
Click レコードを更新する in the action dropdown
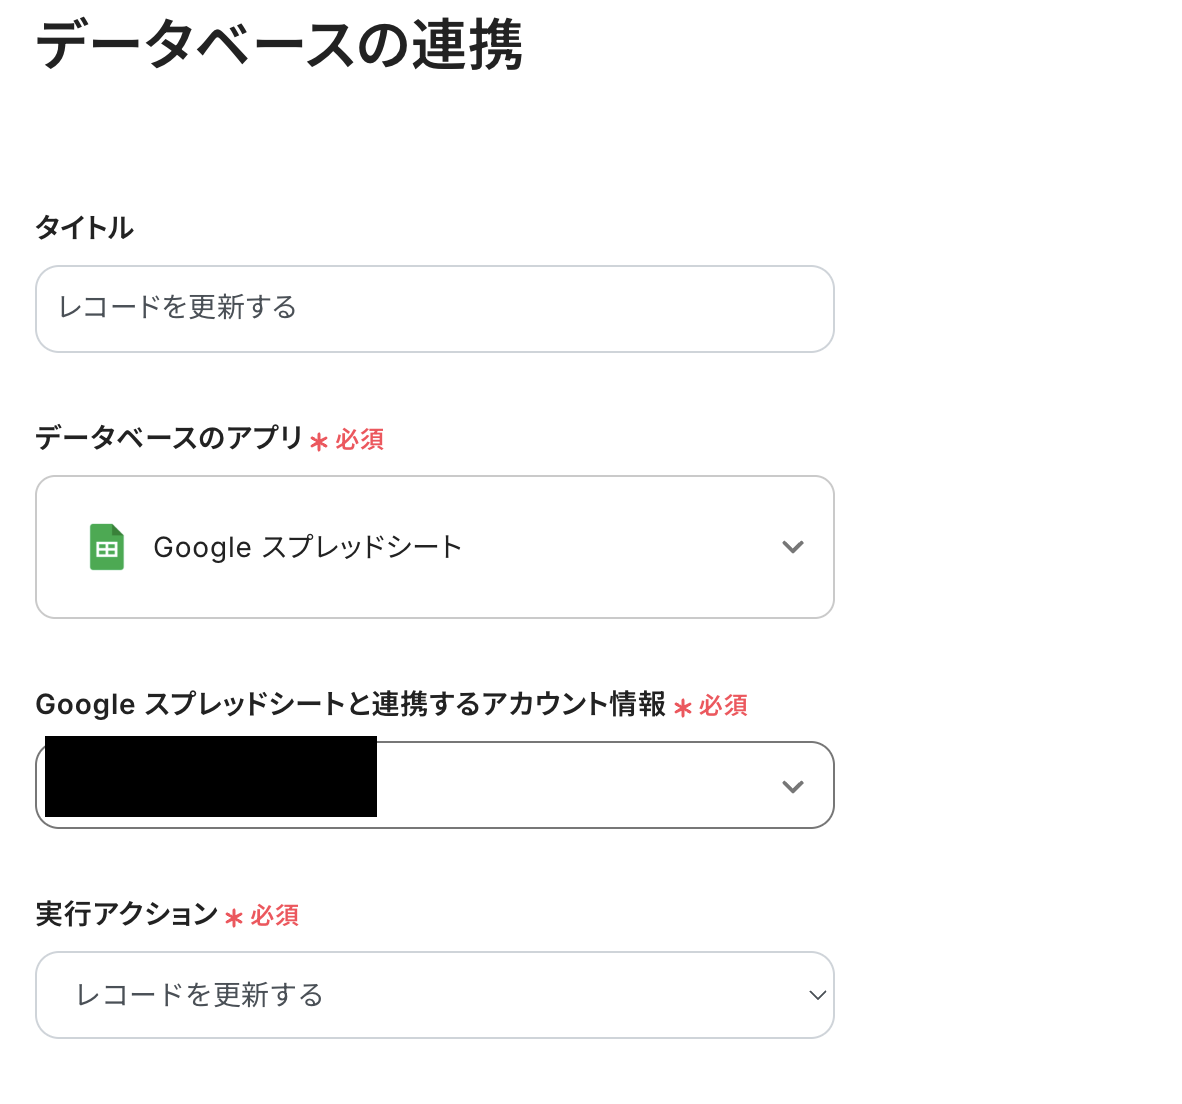(200, 995)
